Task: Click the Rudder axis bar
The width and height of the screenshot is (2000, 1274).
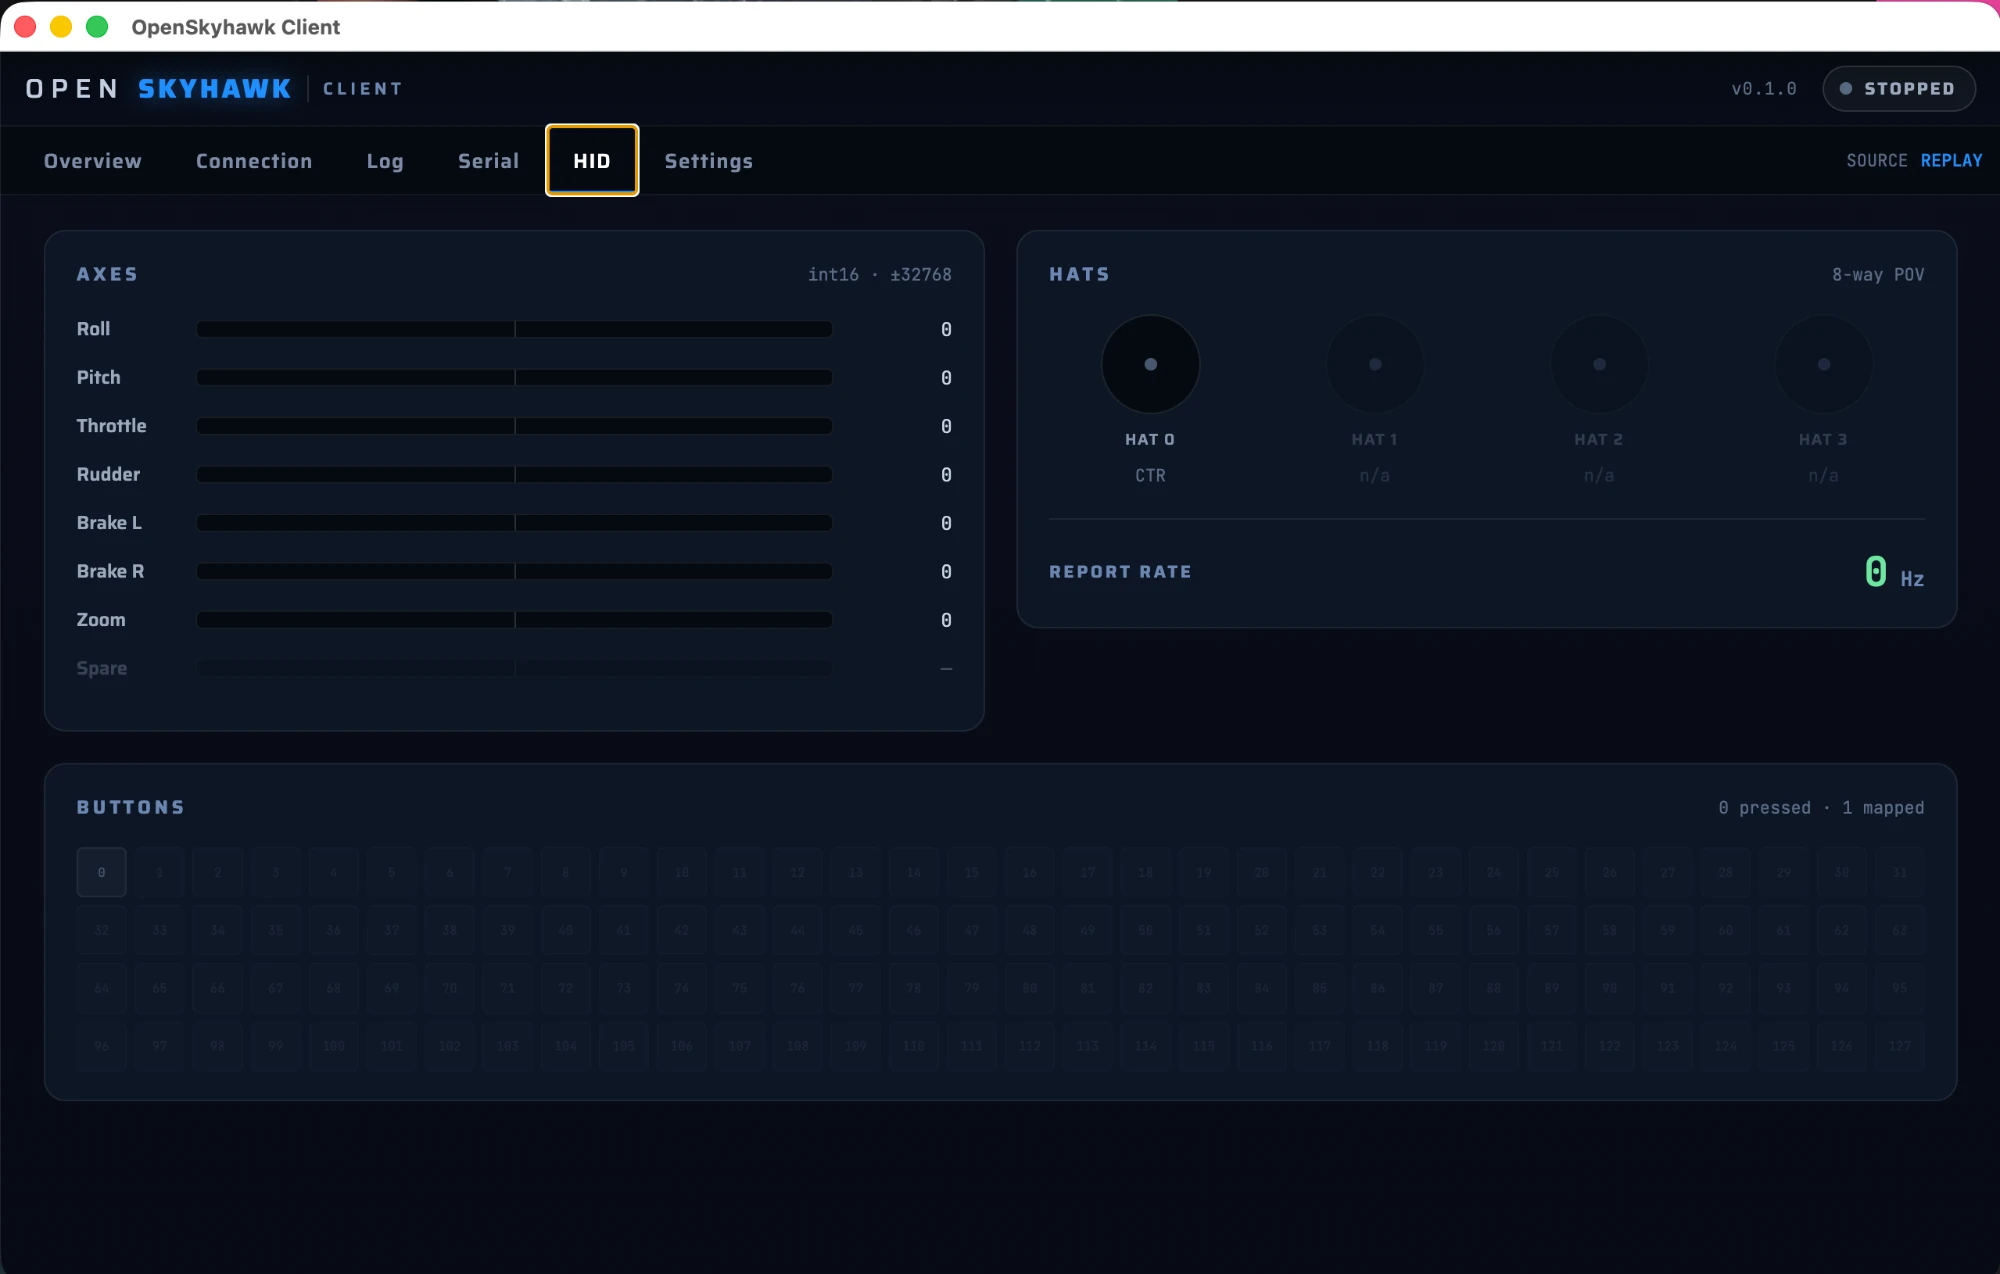Action: (514, 475)
